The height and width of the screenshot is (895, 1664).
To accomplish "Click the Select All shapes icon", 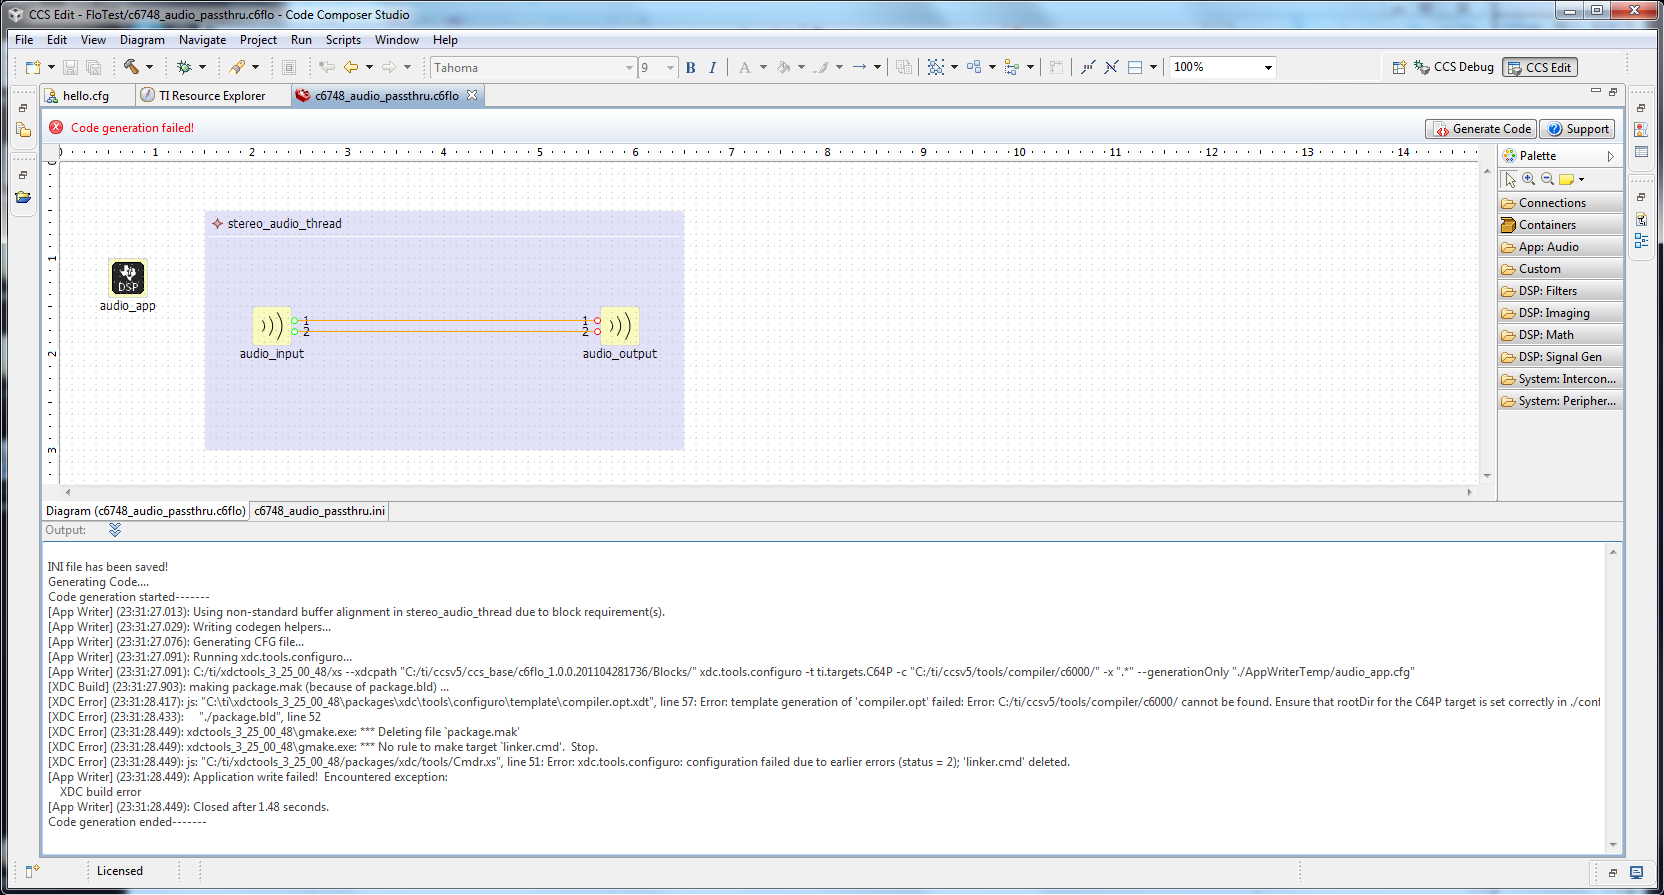I will pyautogui.click(x=936, y=67).
